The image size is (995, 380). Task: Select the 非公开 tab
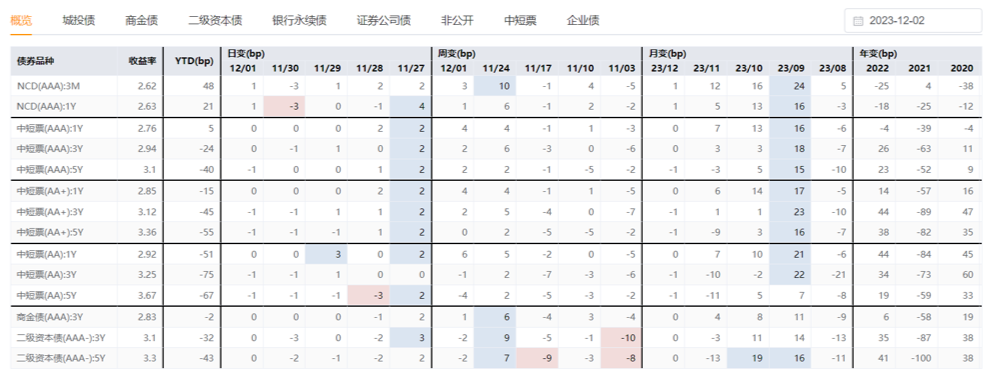[457, 20]
